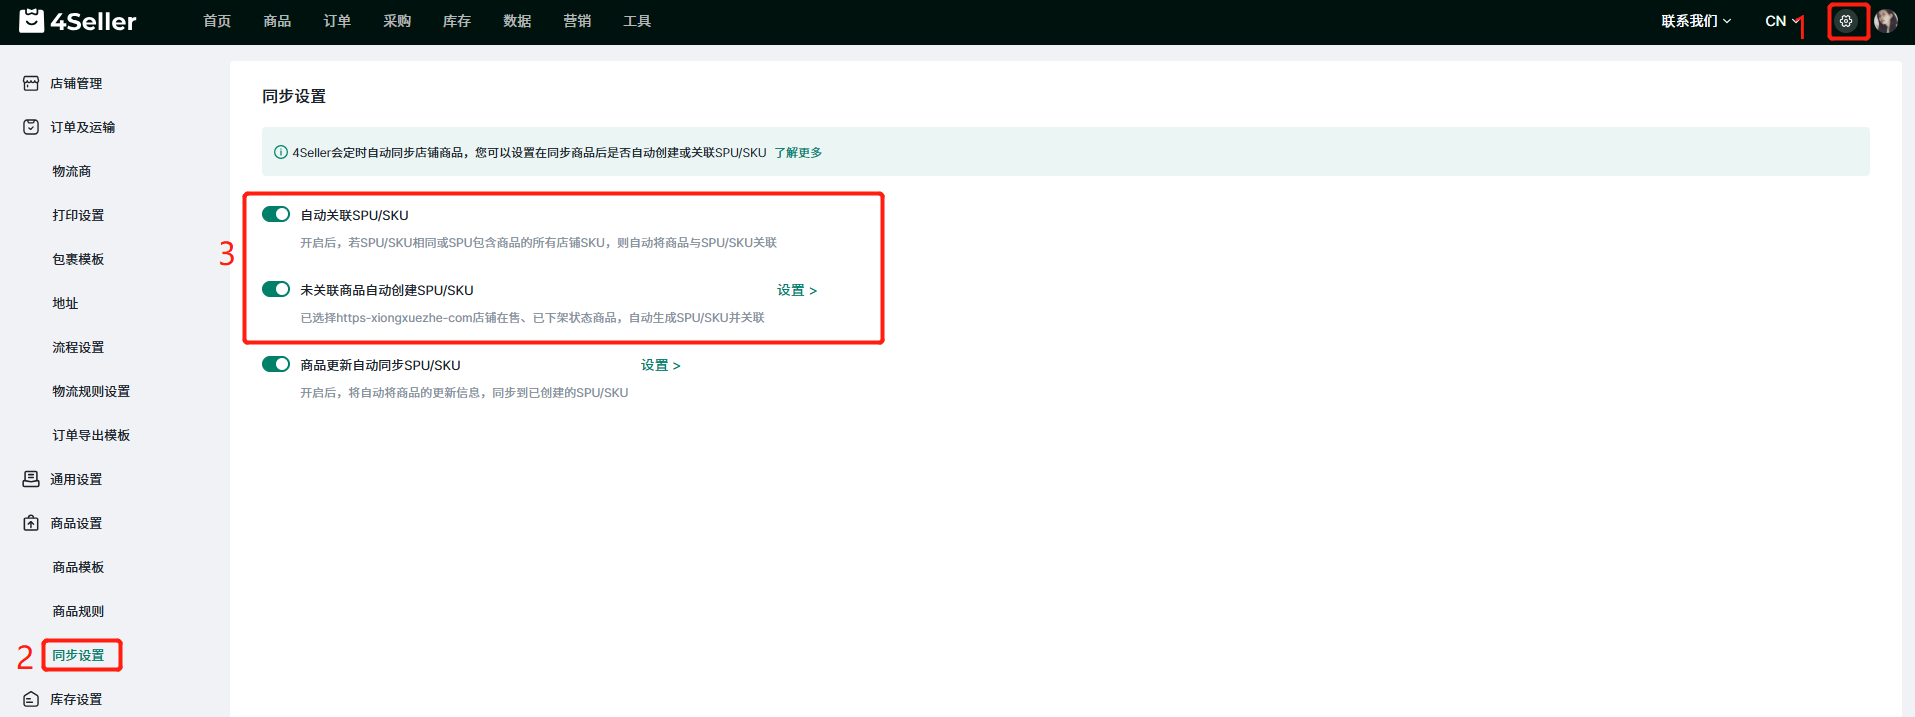Click the 商品更新自动同步SPU/SKU label

[x=380, y=365]
